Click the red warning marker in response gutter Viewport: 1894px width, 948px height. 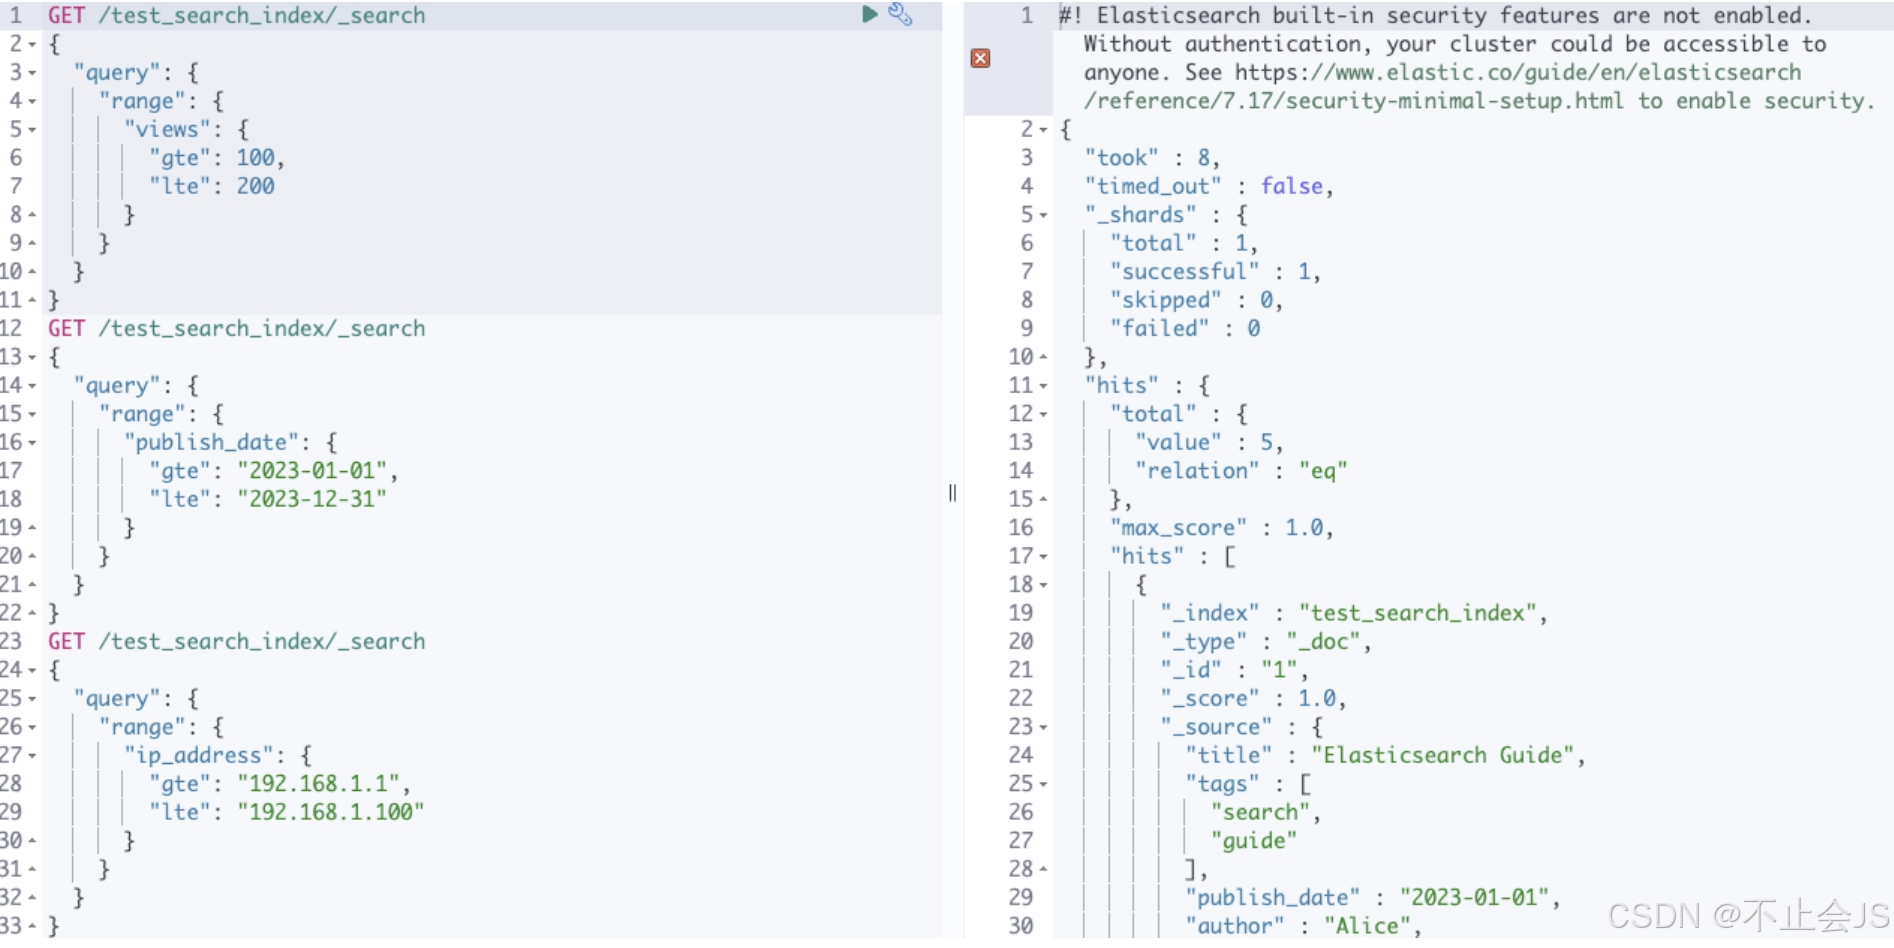click(980, 58)
